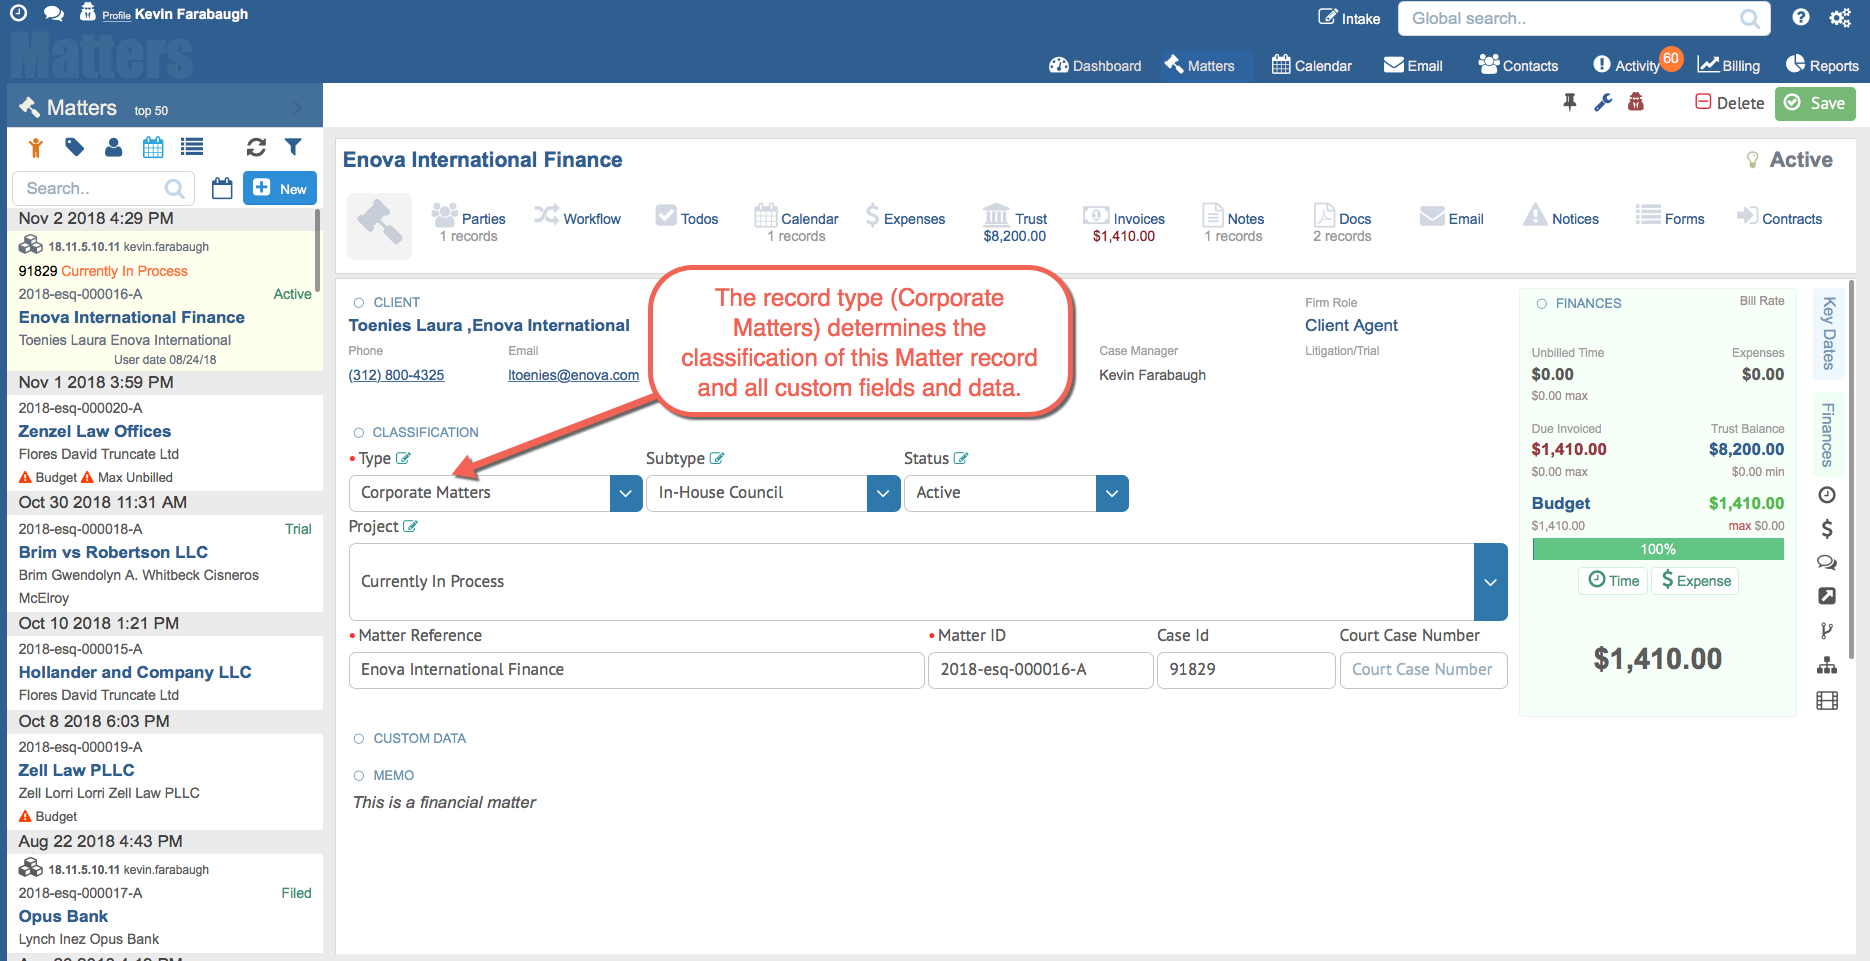Delete this matter record
The image size is (1870, 961).
tap(1729, 103)
